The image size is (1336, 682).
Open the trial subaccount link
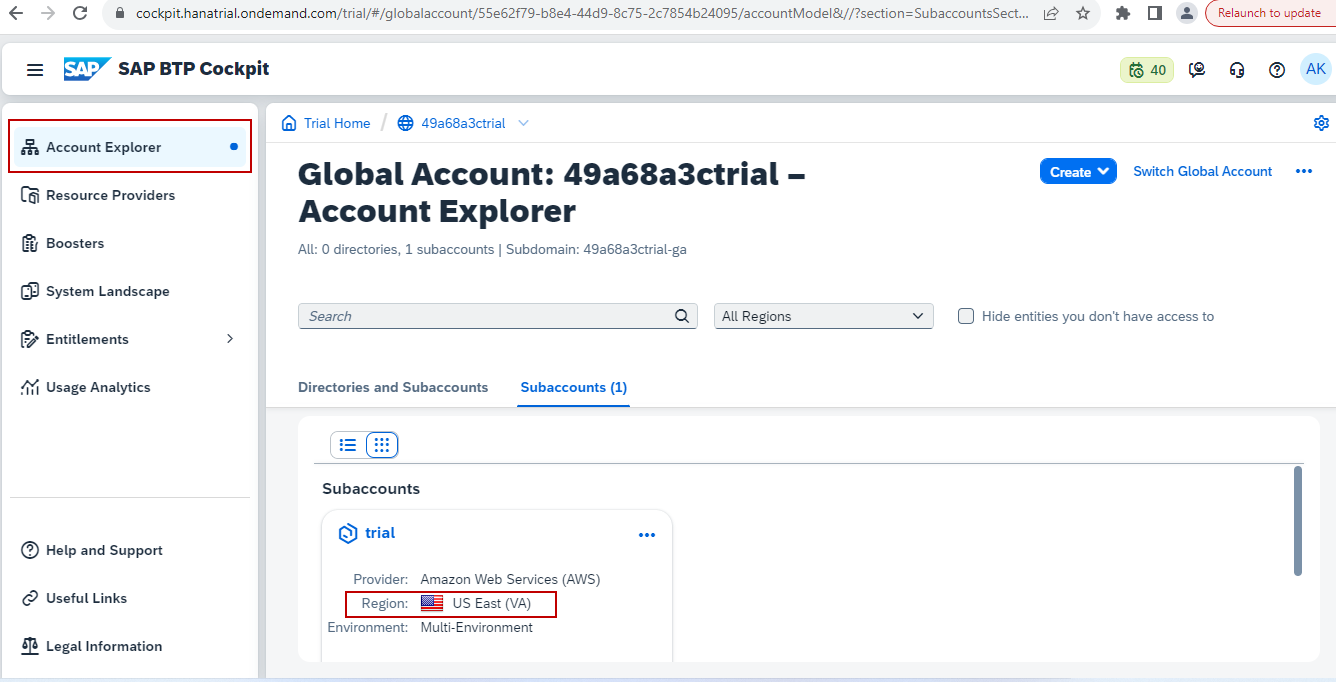(x=380, y=533)
